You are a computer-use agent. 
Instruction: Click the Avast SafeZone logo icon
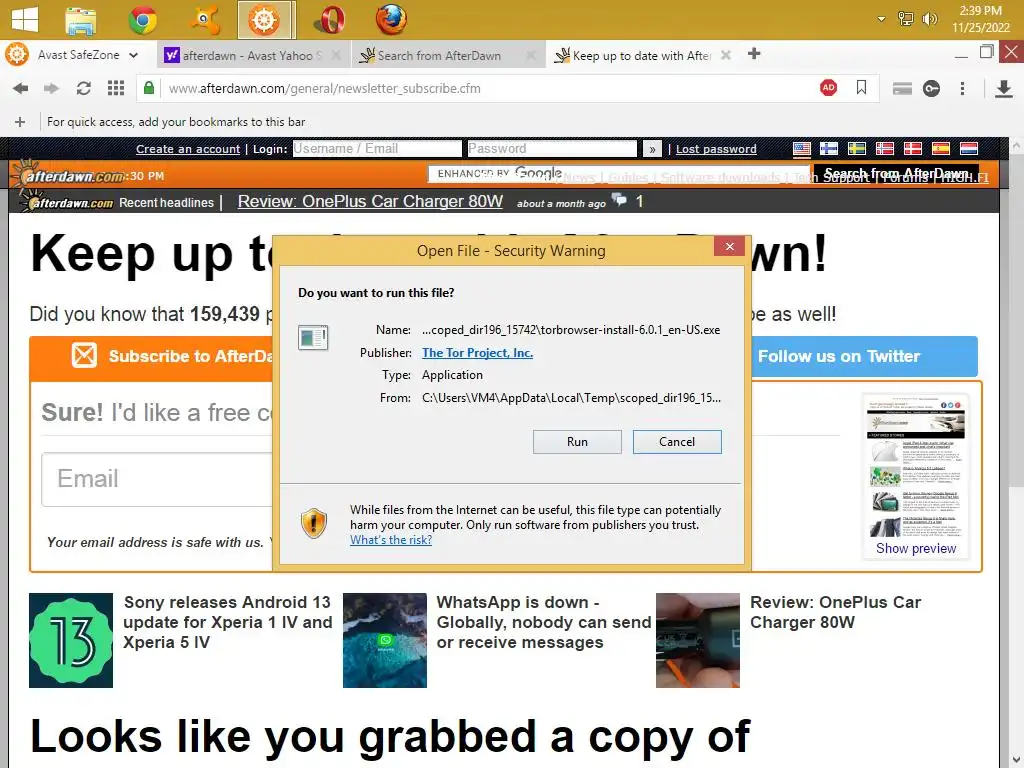17,54
